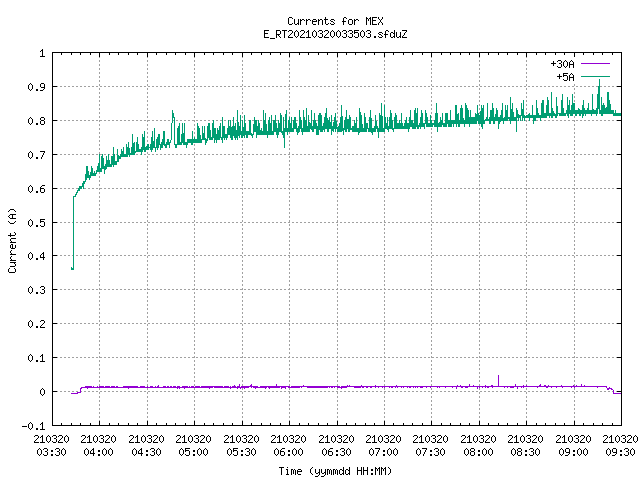Click the x-axis tick "210320 05:00"
640x480 pixels.
(x=193, y=445)
